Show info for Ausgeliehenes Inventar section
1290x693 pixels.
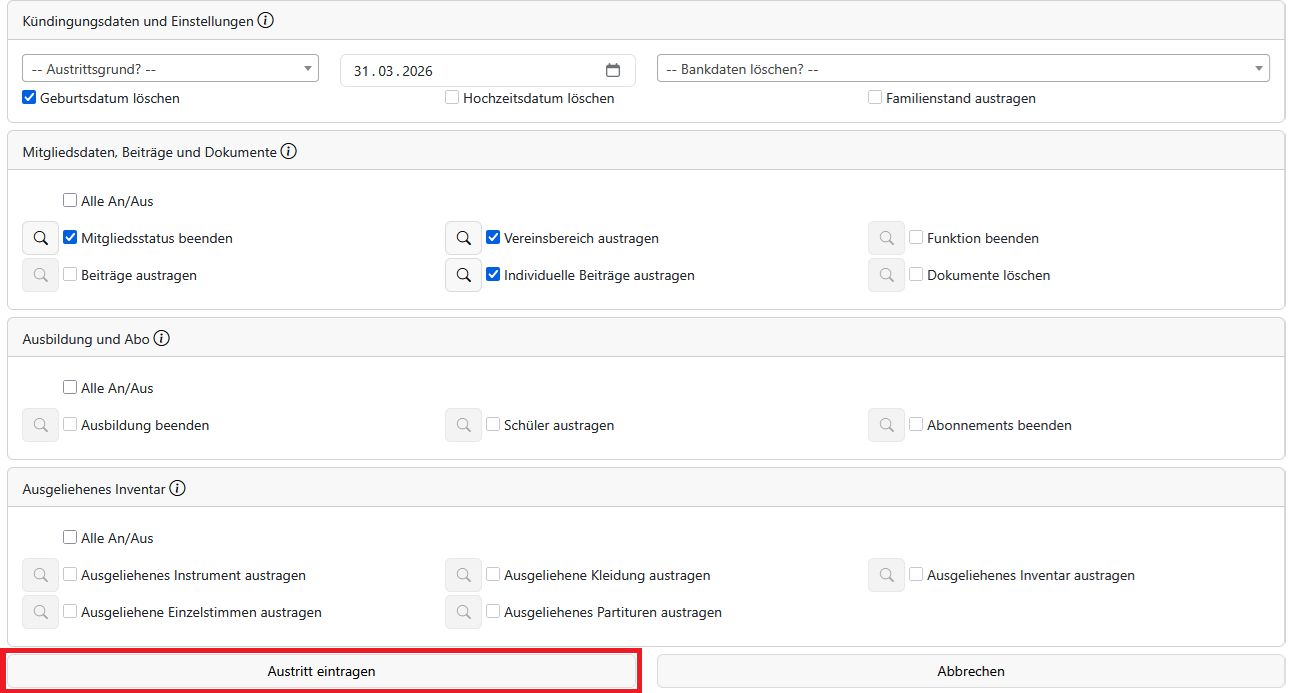click(x=177, y=489)
